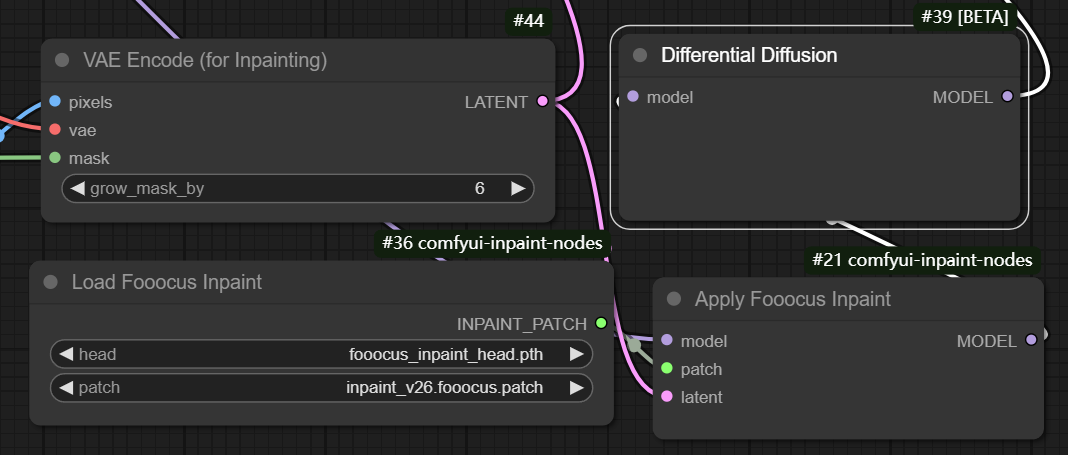Collapse the Load Fooocus Inpaint node
Viewport: 1068px width, 455px height.
51,283
